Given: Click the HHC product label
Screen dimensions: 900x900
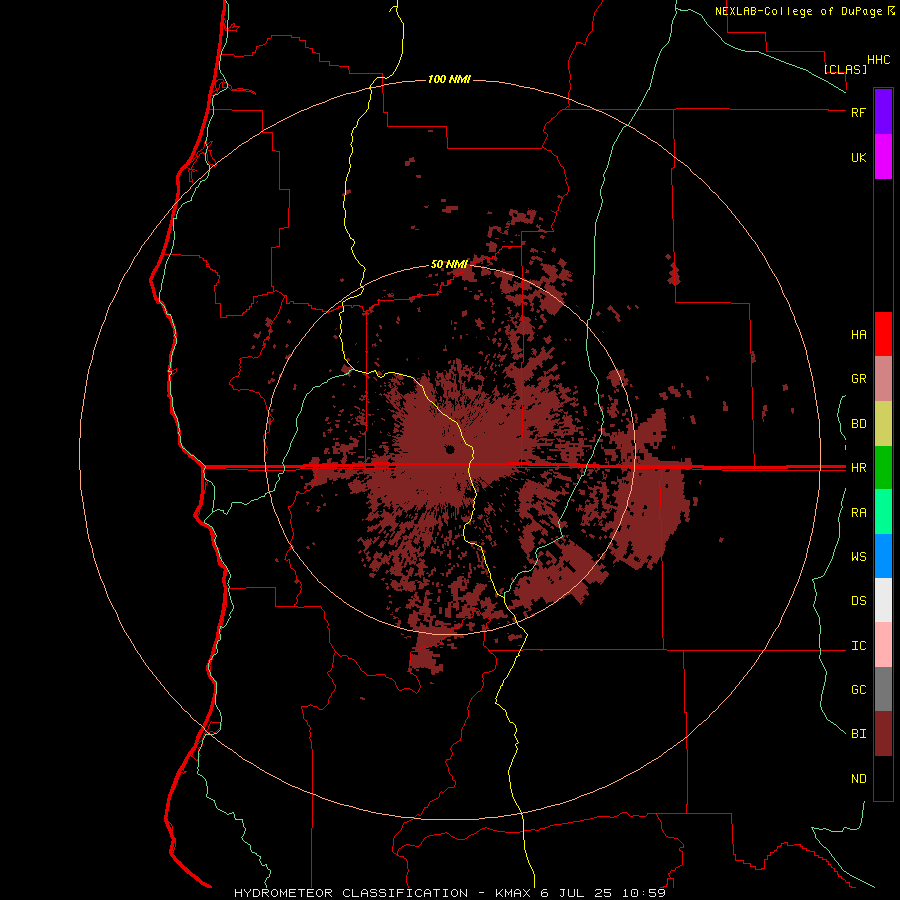Looking at the screenshot, I should (x=879, y=60).
